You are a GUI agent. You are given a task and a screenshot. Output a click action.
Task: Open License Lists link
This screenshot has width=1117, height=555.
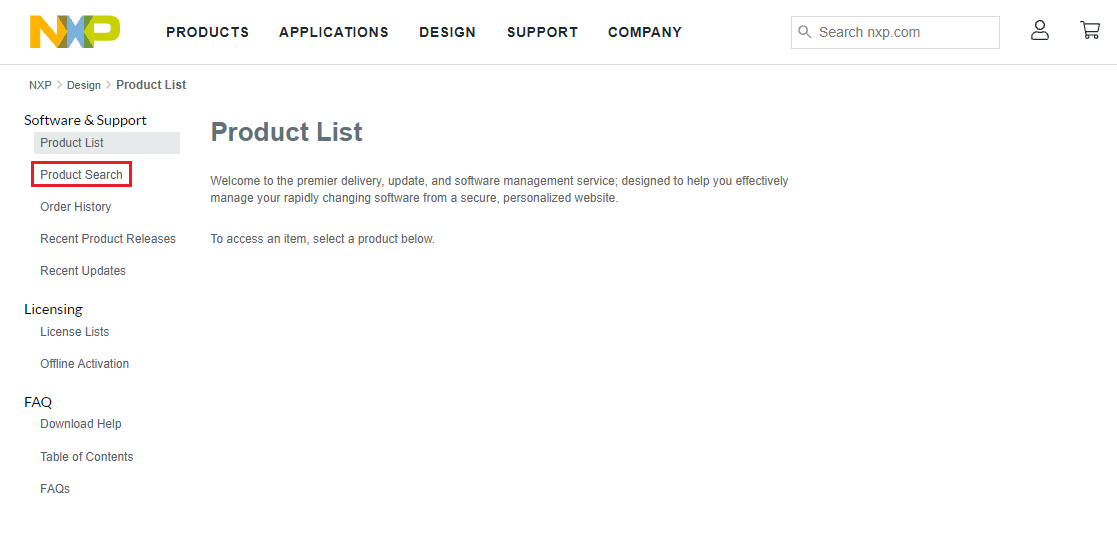[x=75, y=332]
